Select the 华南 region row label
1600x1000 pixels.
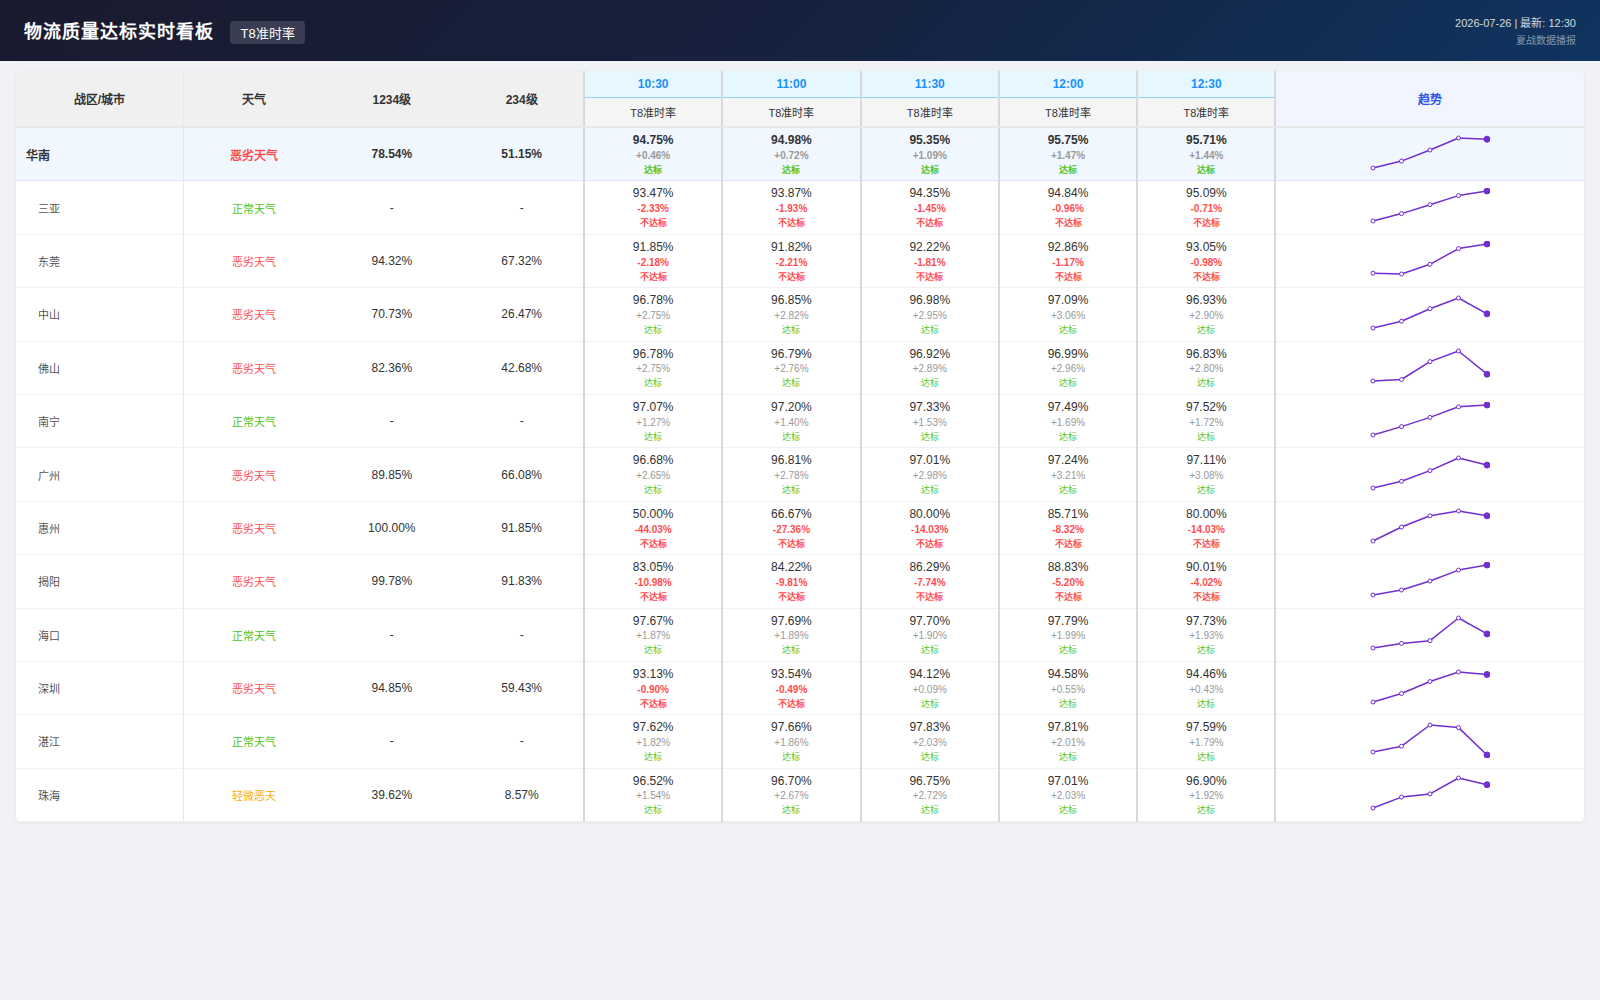pos(38,155)
